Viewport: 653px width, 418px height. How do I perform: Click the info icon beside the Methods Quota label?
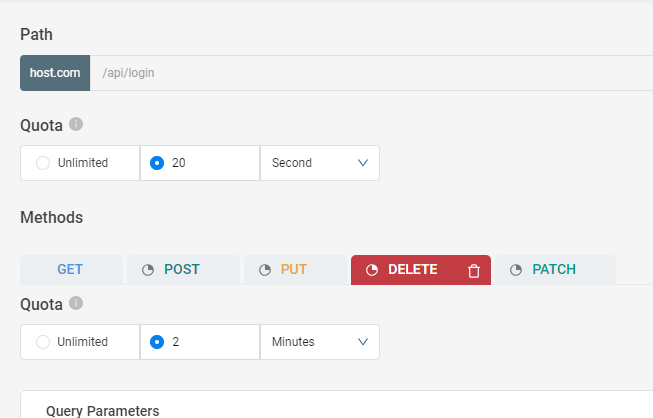[x=76, y=303]
